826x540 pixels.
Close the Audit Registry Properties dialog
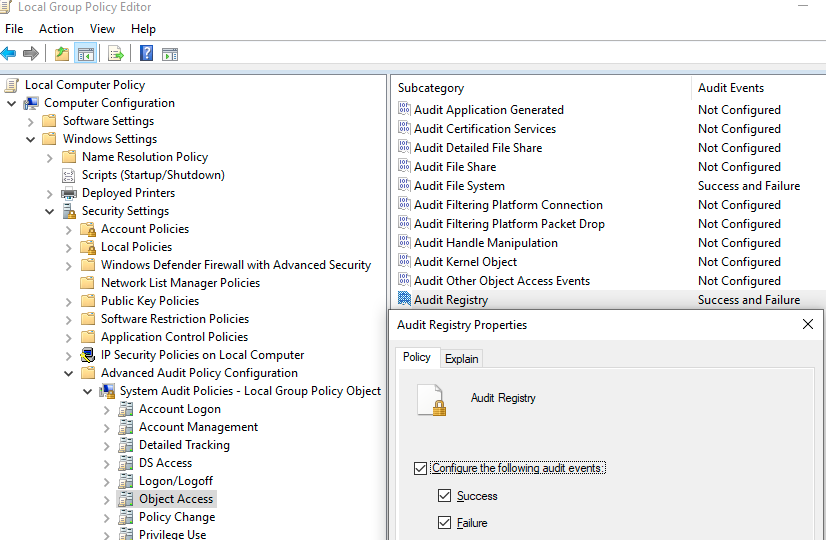[808, 324]
